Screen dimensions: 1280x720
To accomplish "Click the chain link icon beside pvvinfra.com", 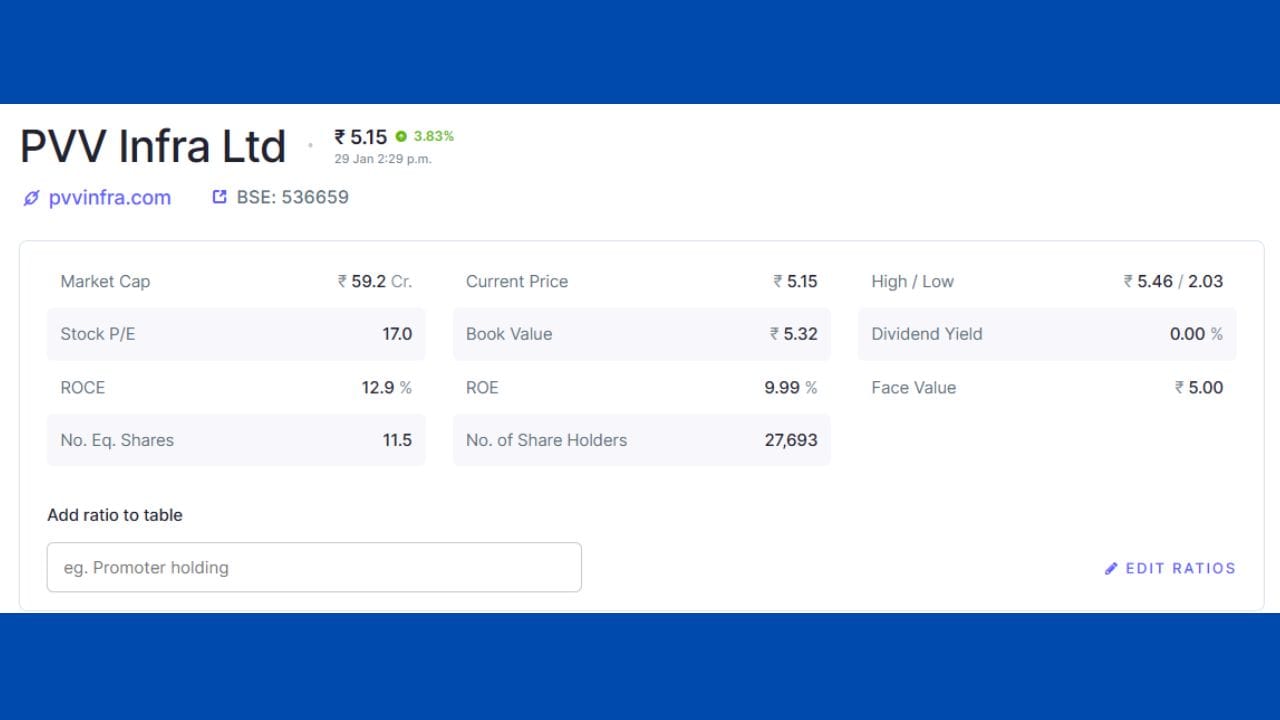I will [x=31, y=198].
